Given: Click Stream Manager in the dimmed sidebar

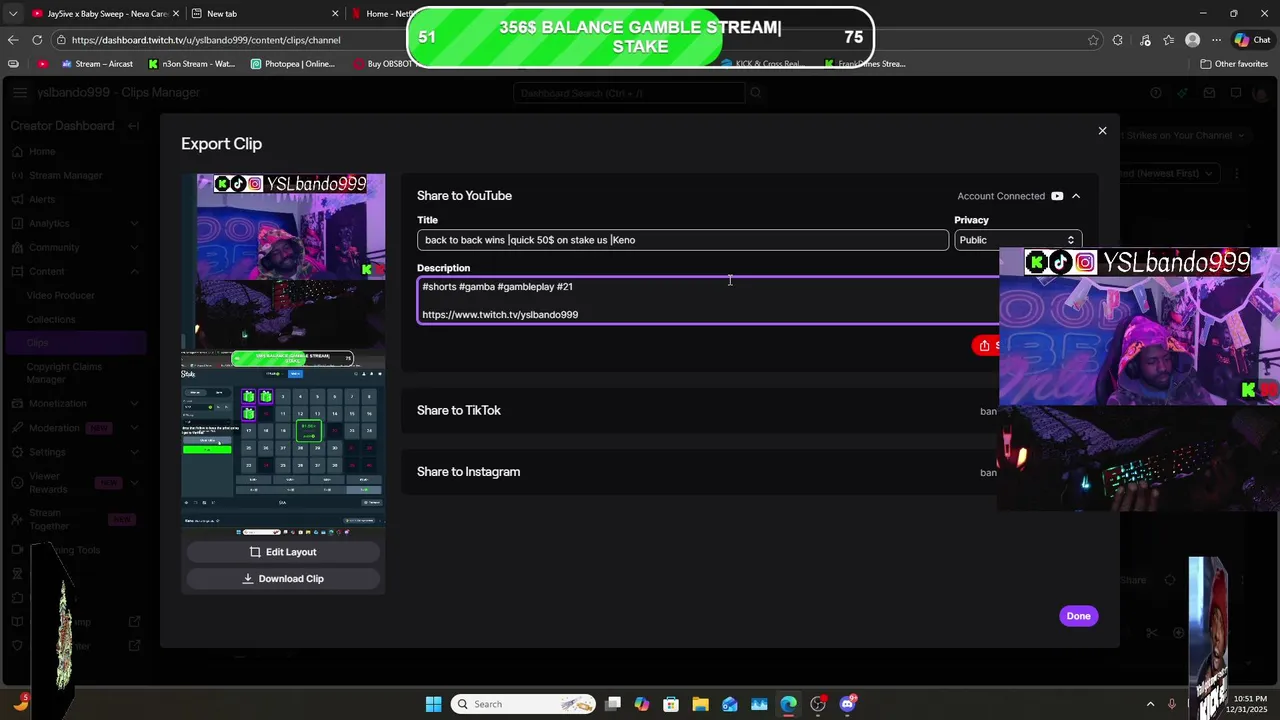Looking at the screenshot, I should pyautogui.click(x=66, y=176).
